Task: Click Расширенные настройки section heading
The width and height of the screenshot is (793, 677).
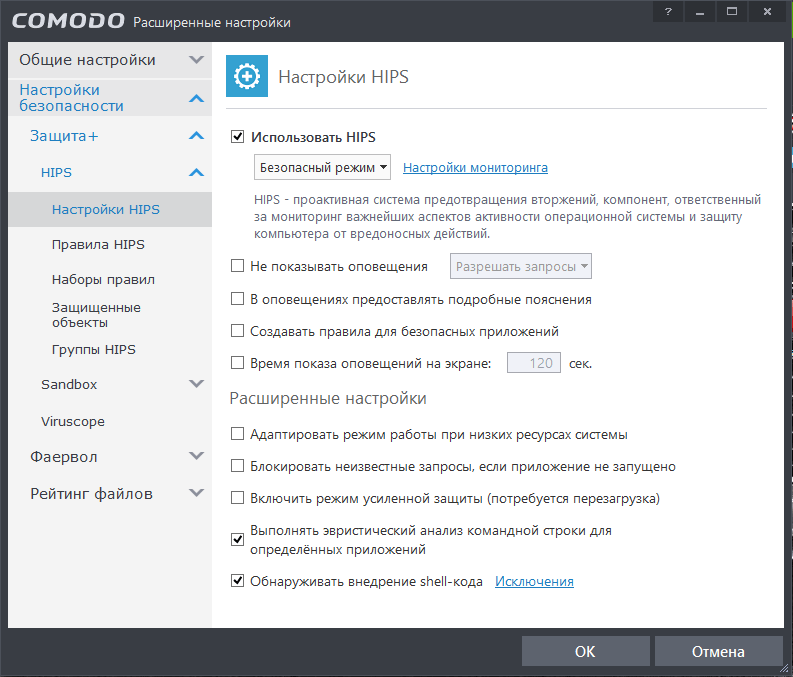Action: coord(328,398)
